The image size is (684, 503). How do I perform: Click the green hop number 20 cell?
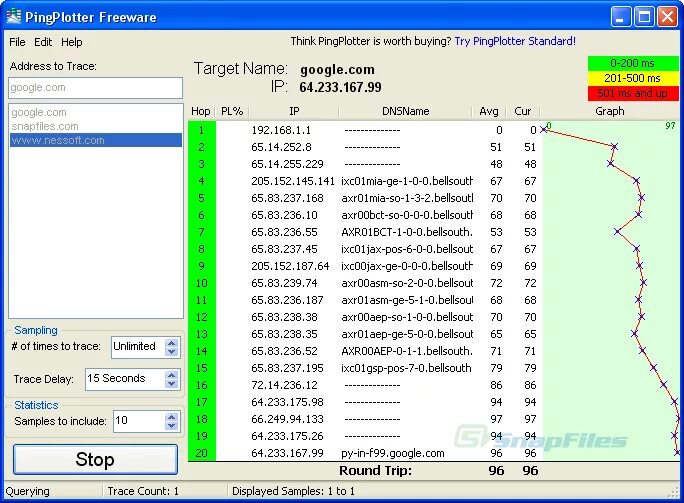[x=202, y=453]
